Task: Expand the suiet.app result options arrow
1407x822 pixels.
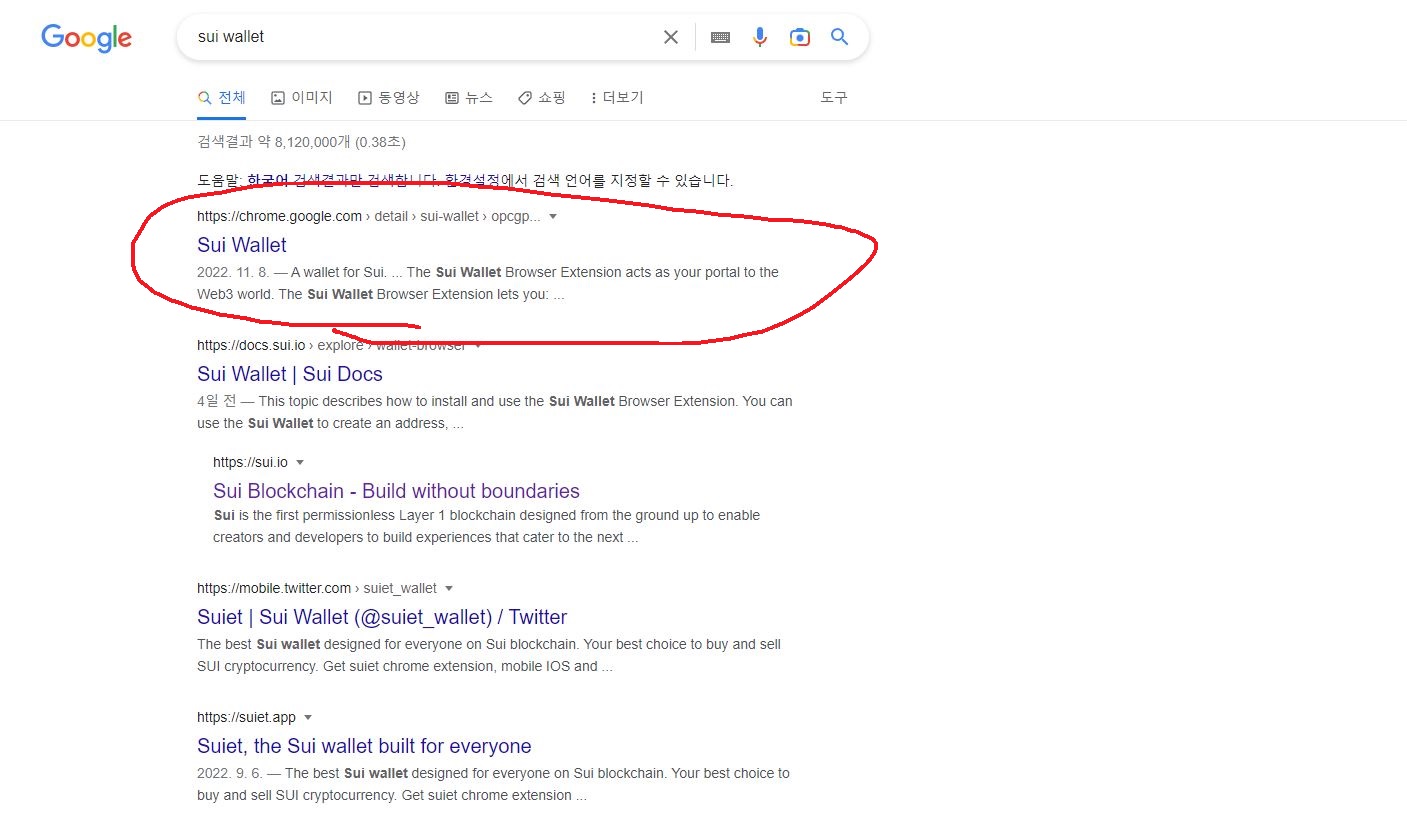Action: coord(308,718)
